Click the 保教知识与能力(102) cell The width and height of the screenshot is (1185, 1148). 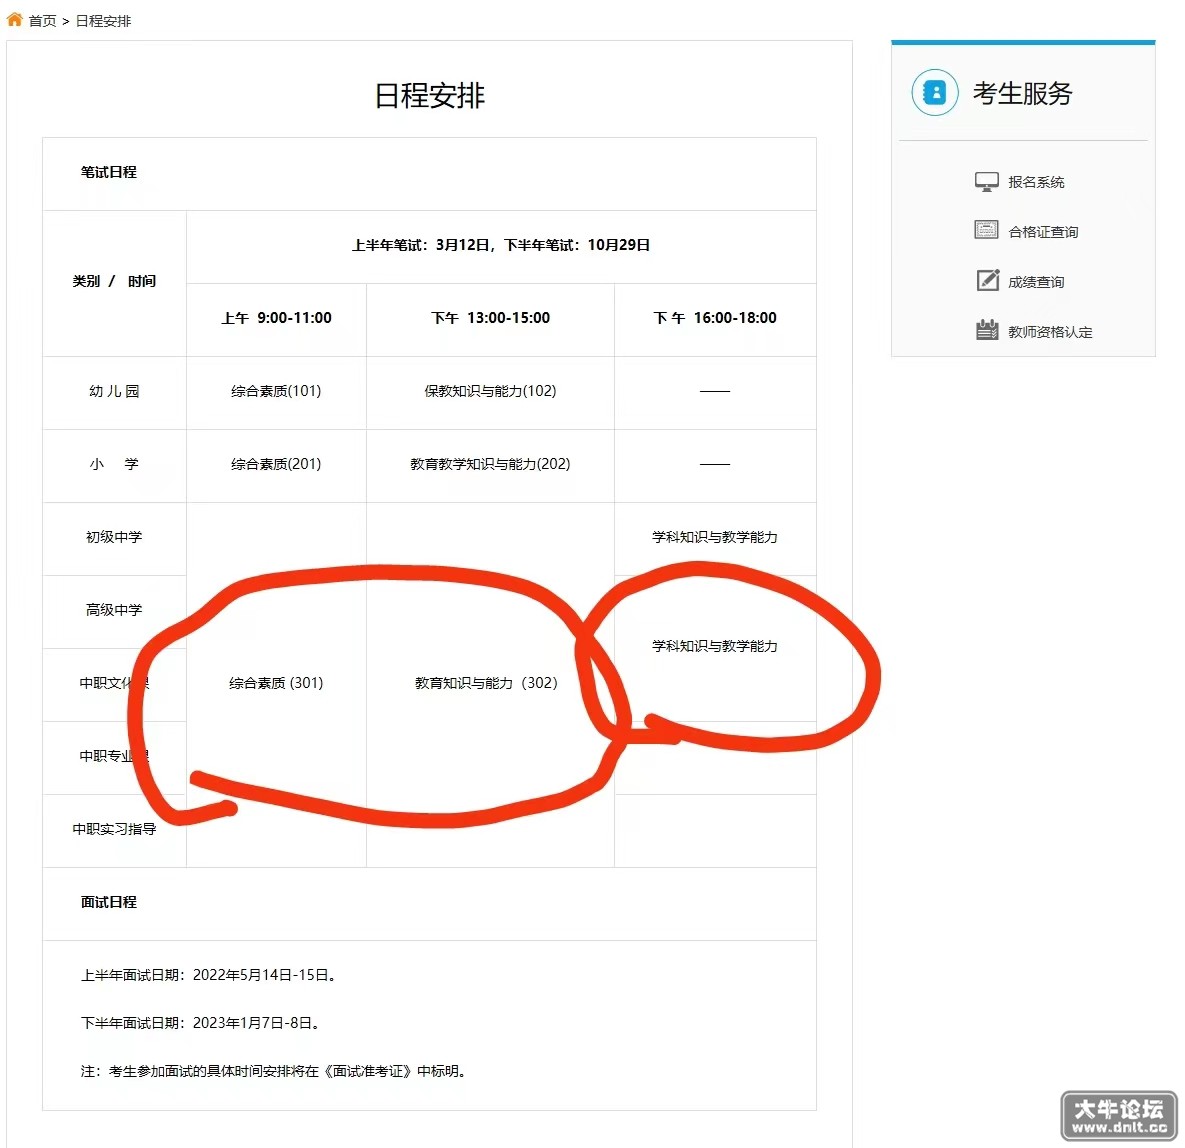pos(490,391)
